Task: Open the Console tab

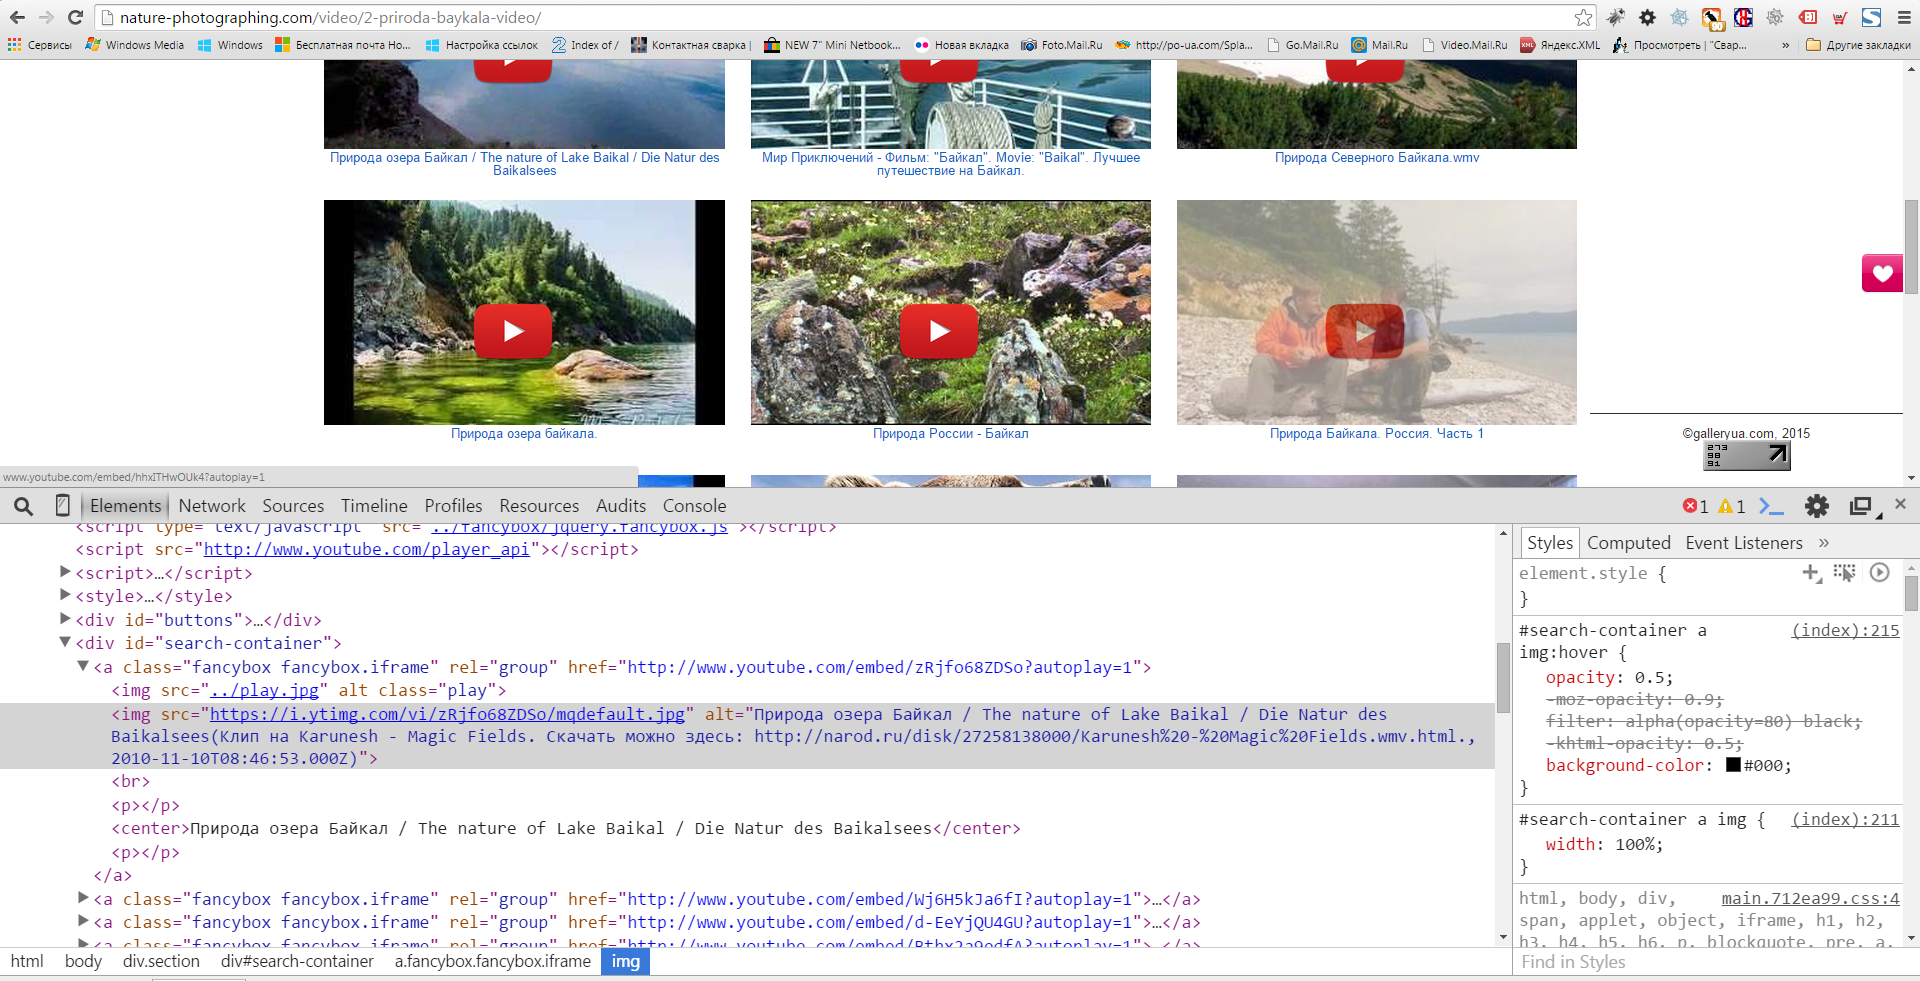Action: click(694, 506)
